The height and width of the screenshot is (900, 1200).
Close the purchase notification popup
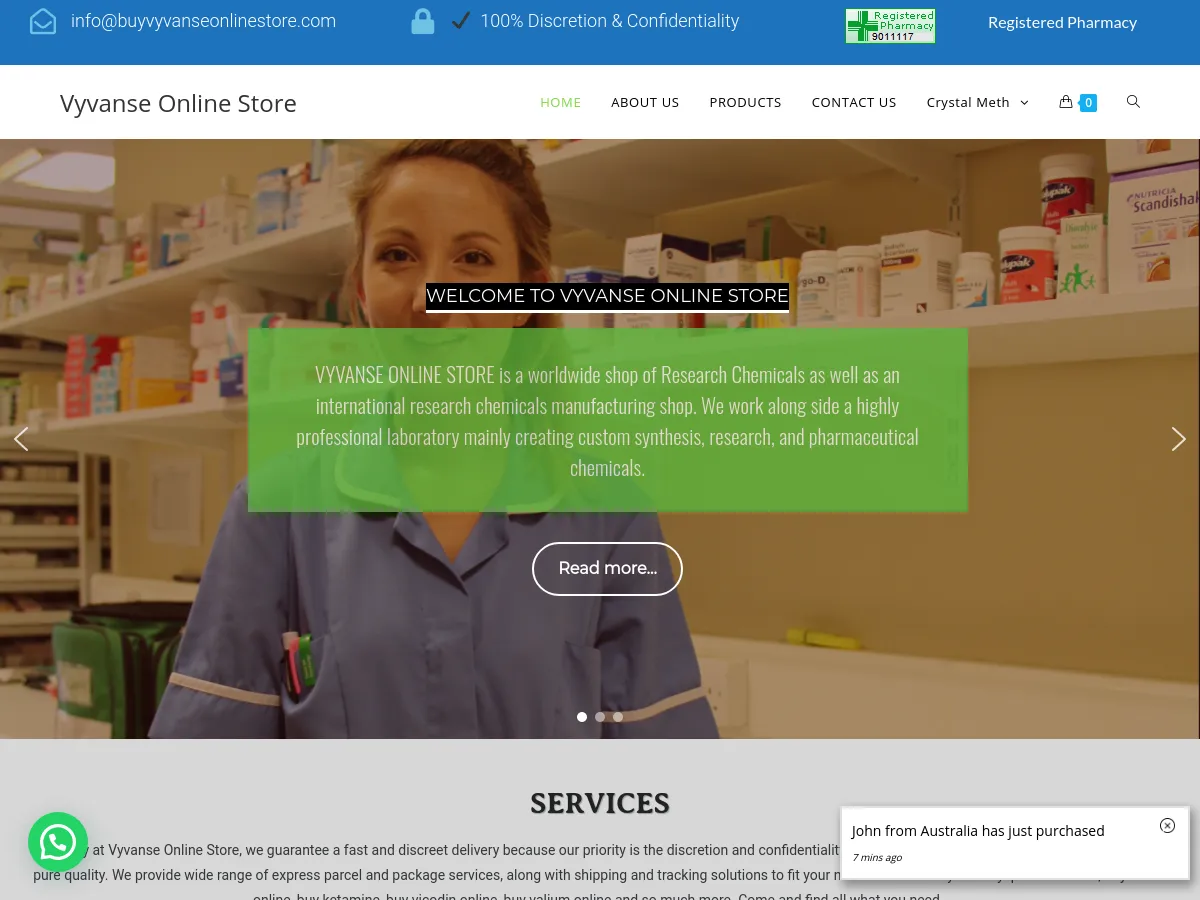[1167, 825]
